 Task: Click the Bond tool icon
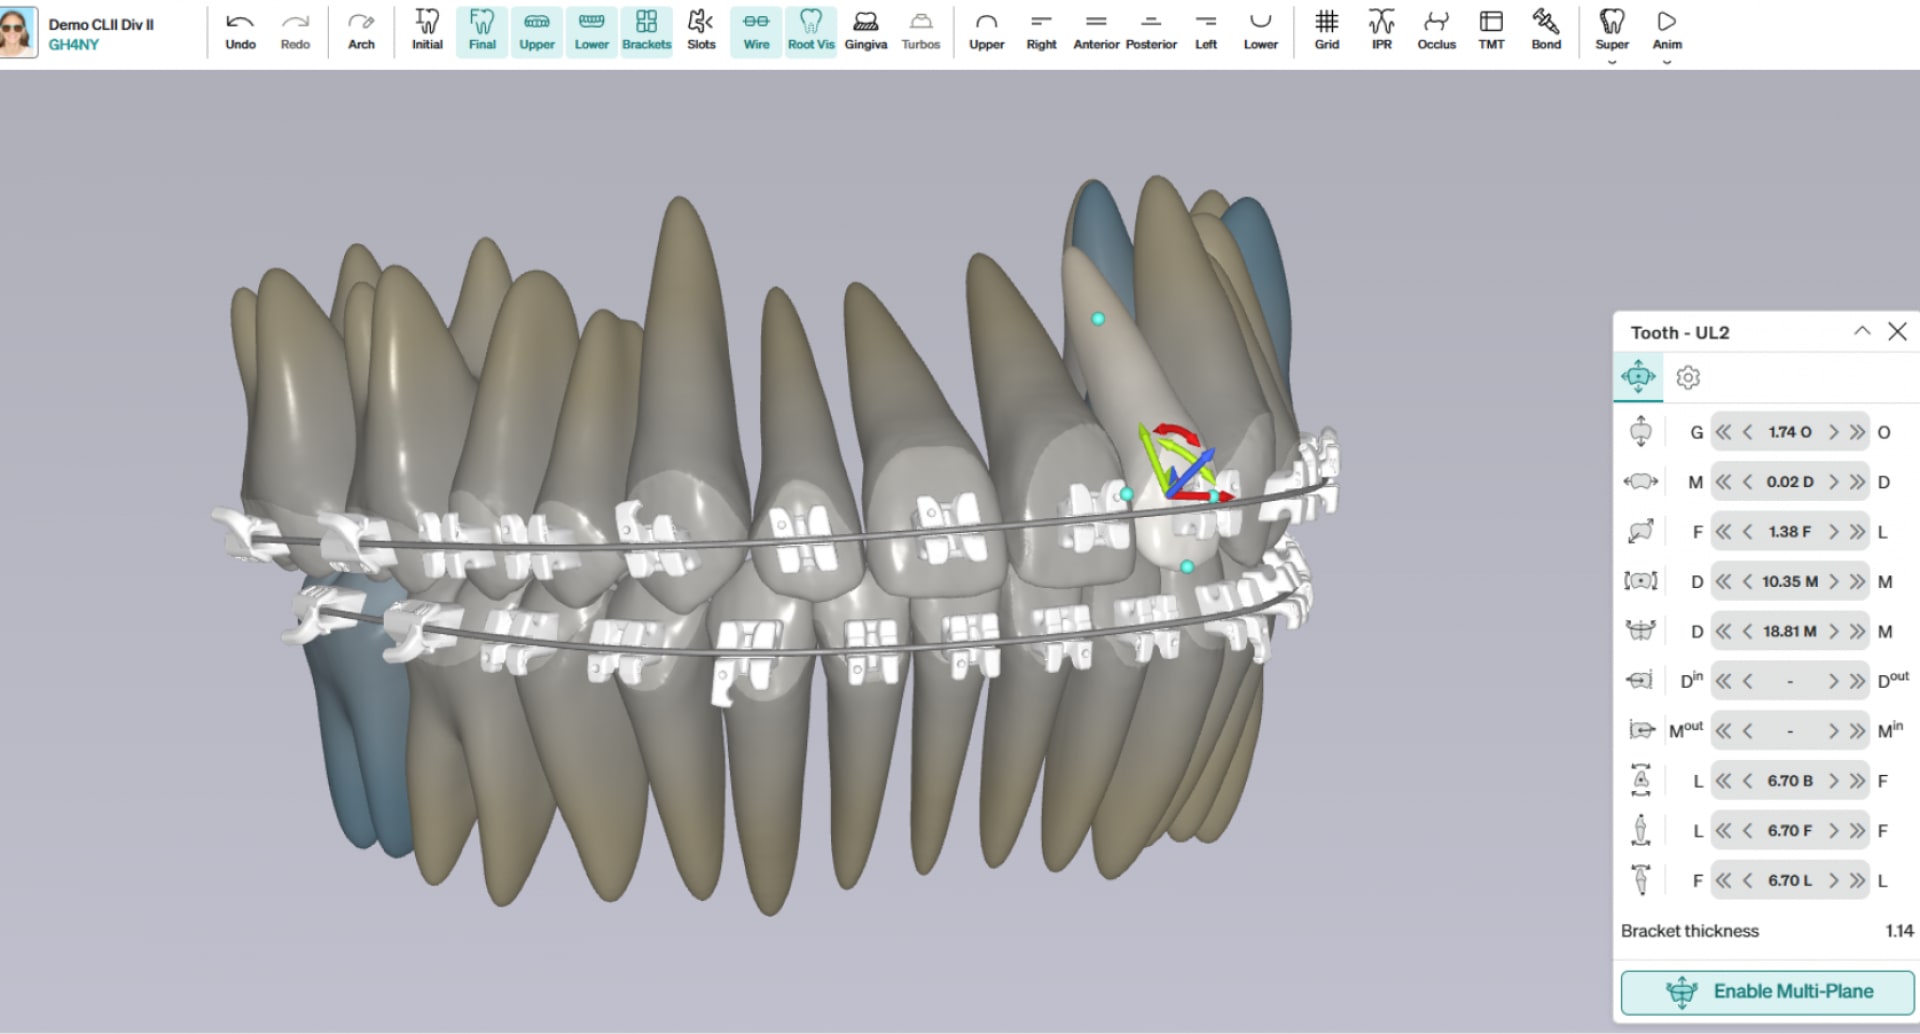click(1545, 30)
